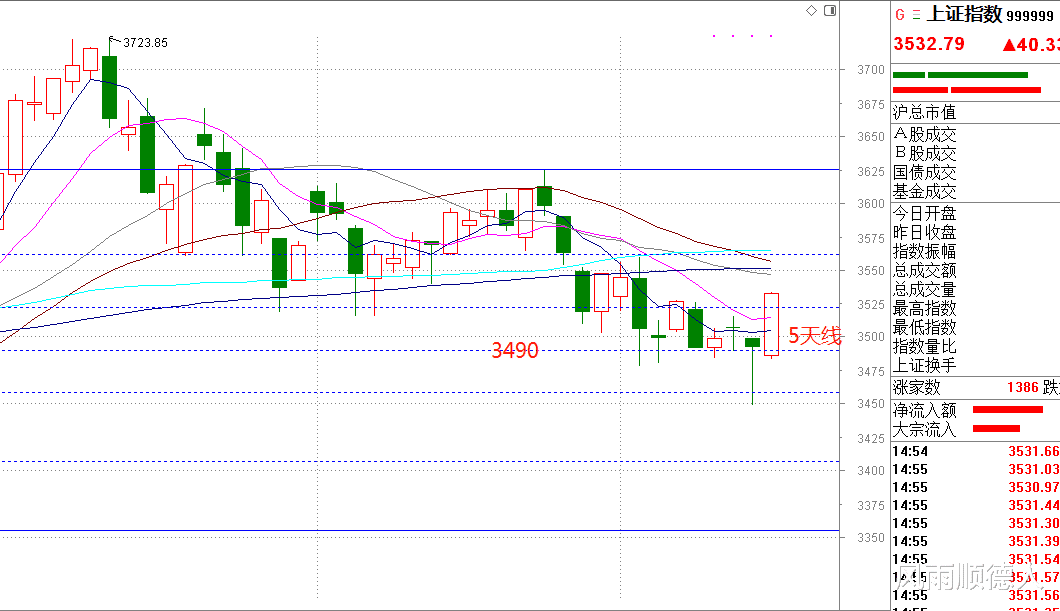Click the 3600 price axis label
Viewport: 1060px width, 611px height.
871,203
